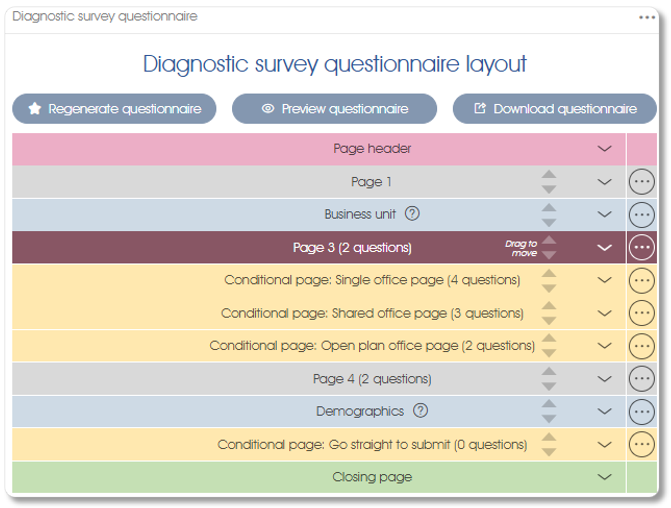Move Shared office page up with up arrow

(549, 306)
